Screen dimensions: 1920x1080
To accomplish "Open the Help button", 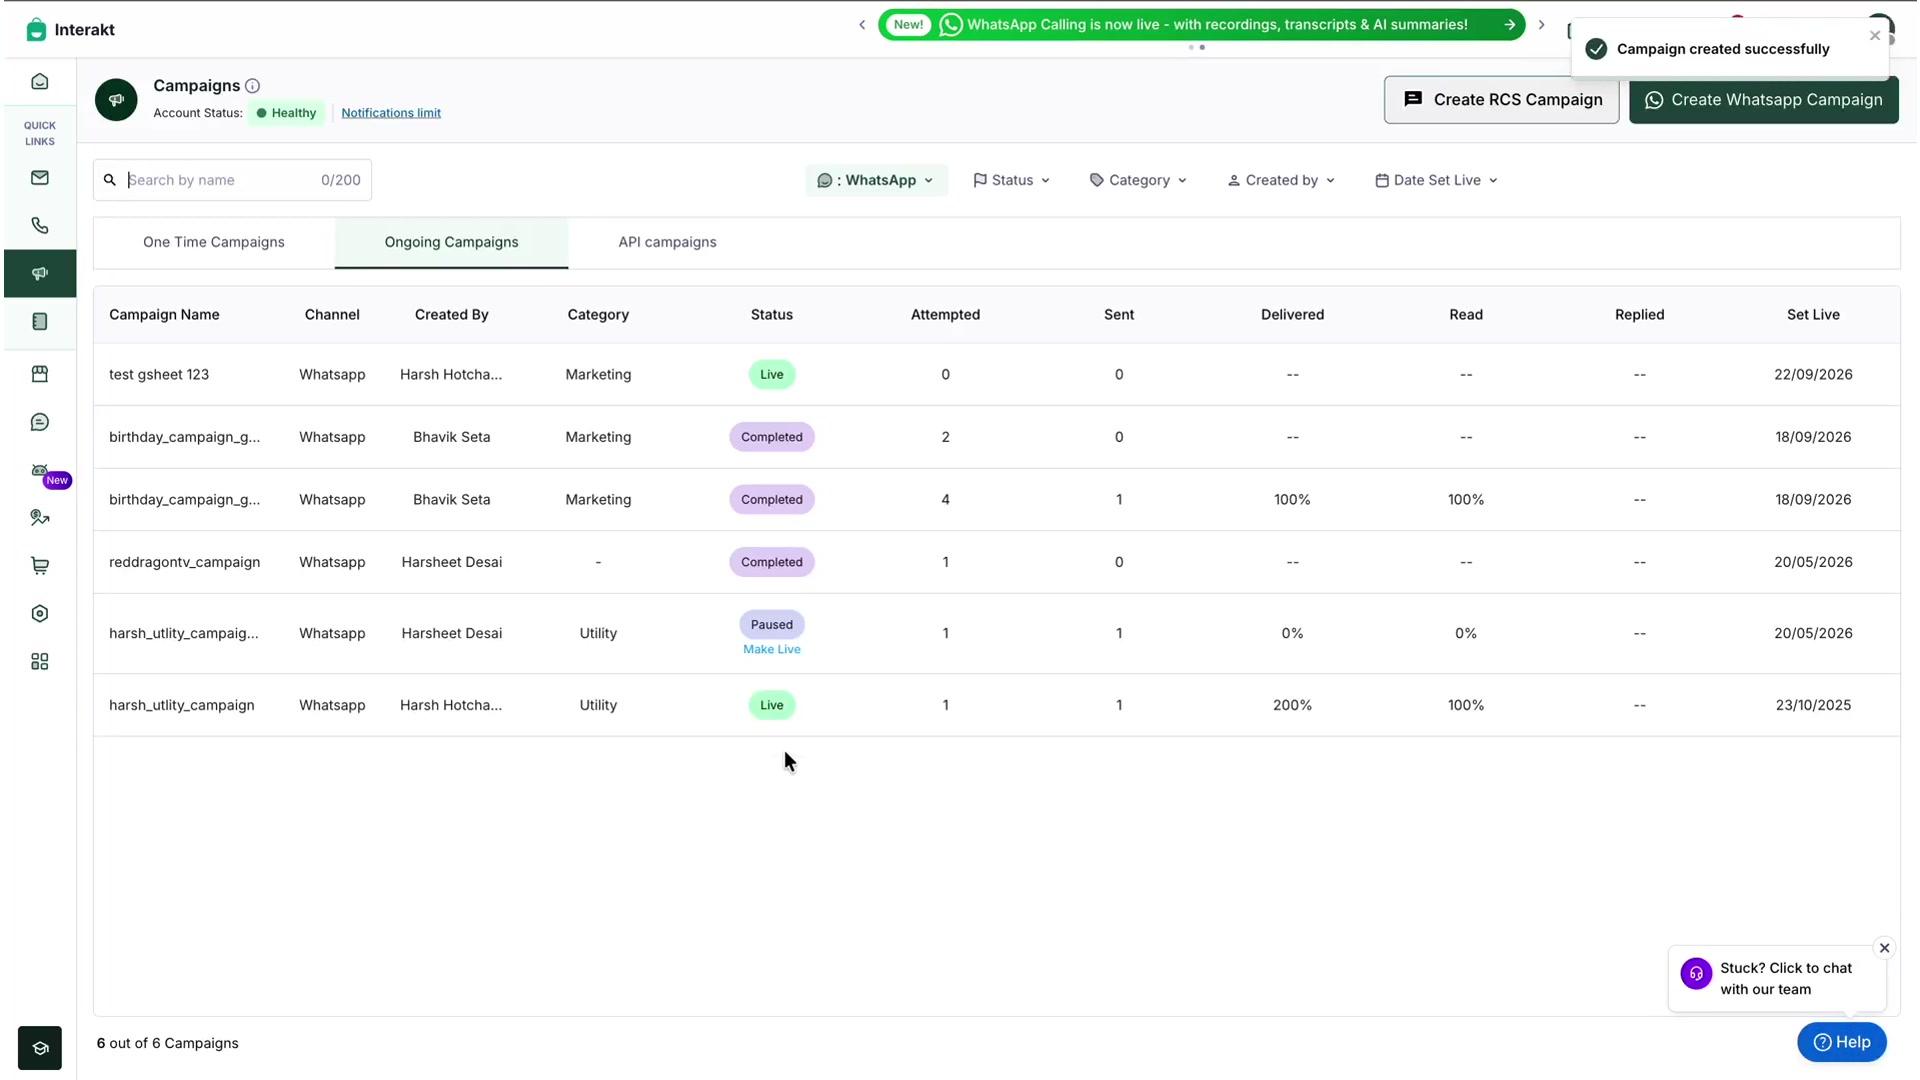I will click(x=1841, y=1042).
